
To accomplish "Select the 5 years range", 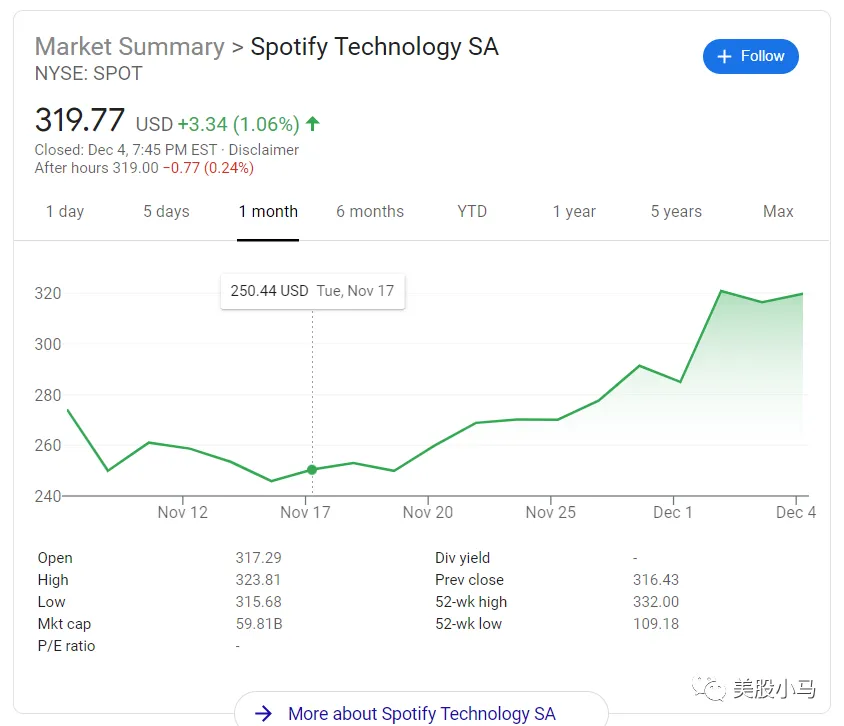I will coord(676,212).
